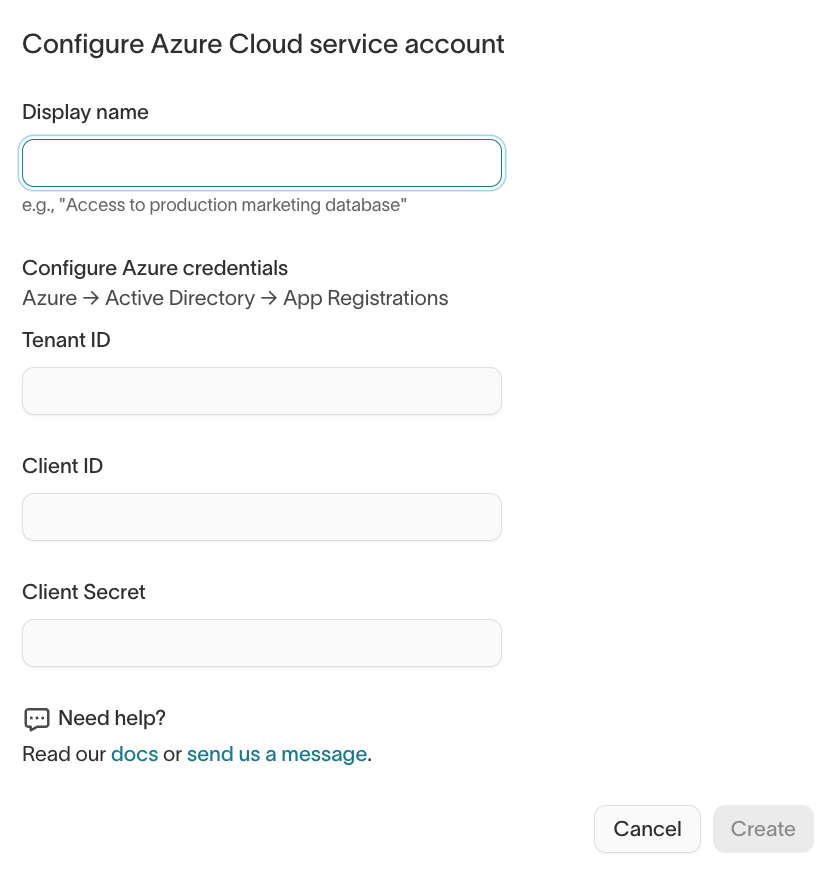Screen dimensions: 840x882
Task: Click the 'Client ID' label
Action: point(62,466)
